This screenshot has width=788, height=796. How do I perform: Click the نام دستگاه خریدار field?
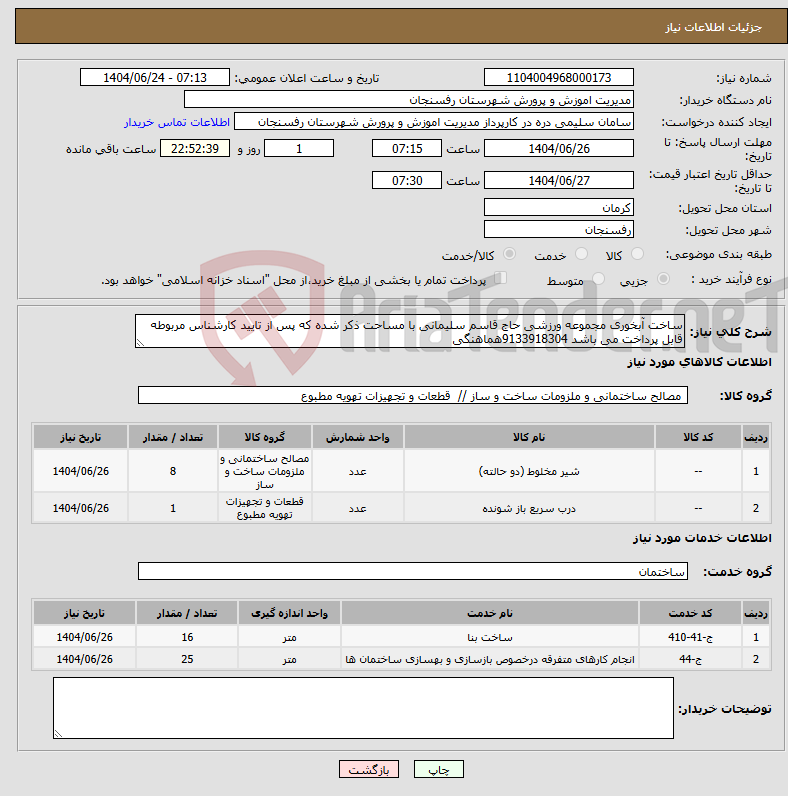(409, 100)
